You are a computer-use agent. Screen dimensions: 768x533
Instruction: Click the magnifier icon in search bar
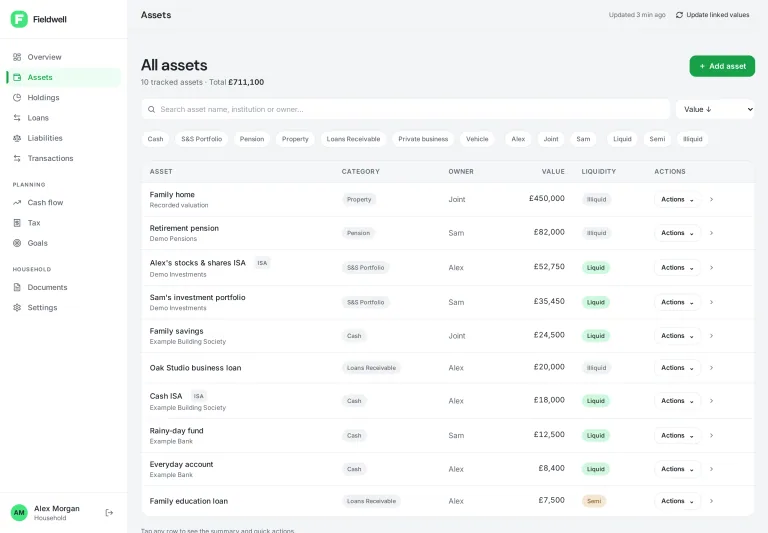(152, 109)
